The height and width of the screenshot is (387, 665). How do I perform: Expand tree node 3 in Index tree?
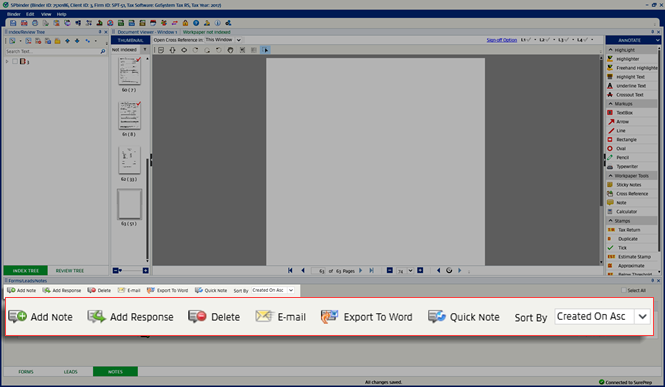click(x=7, y=61)
